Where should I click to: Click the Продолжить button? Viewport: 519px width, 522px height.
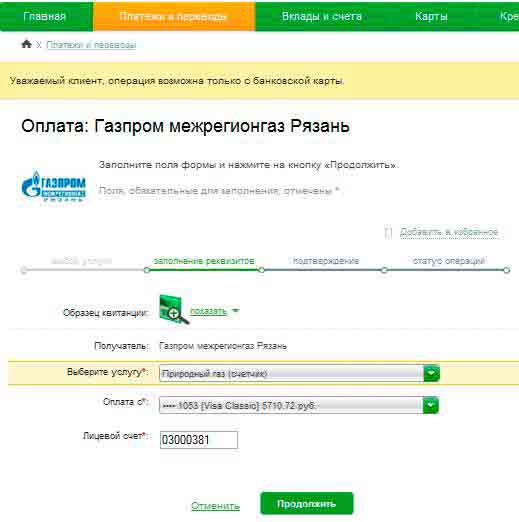[306, 503]
